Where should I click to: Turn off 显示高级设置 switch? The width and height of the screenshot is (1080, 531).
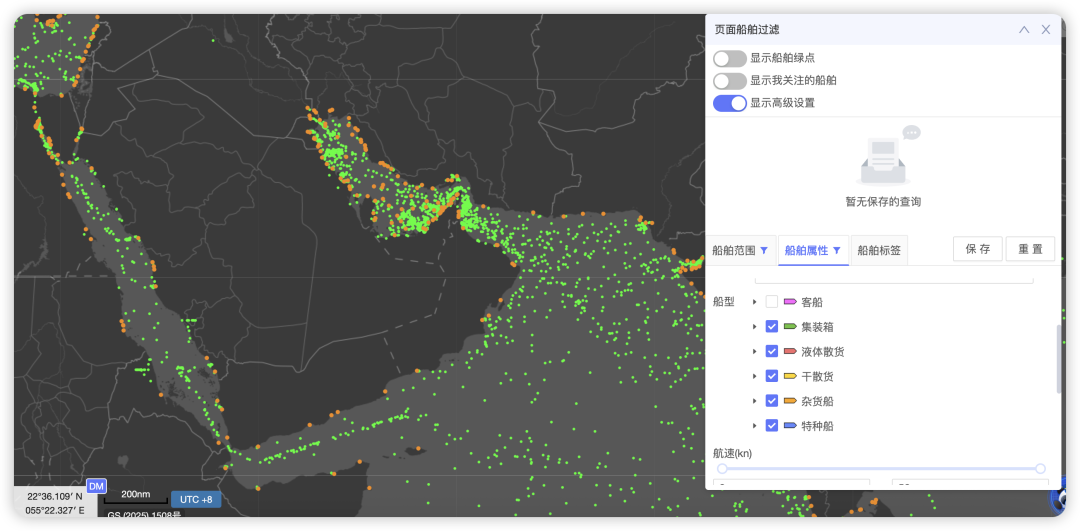click(730, 103)
